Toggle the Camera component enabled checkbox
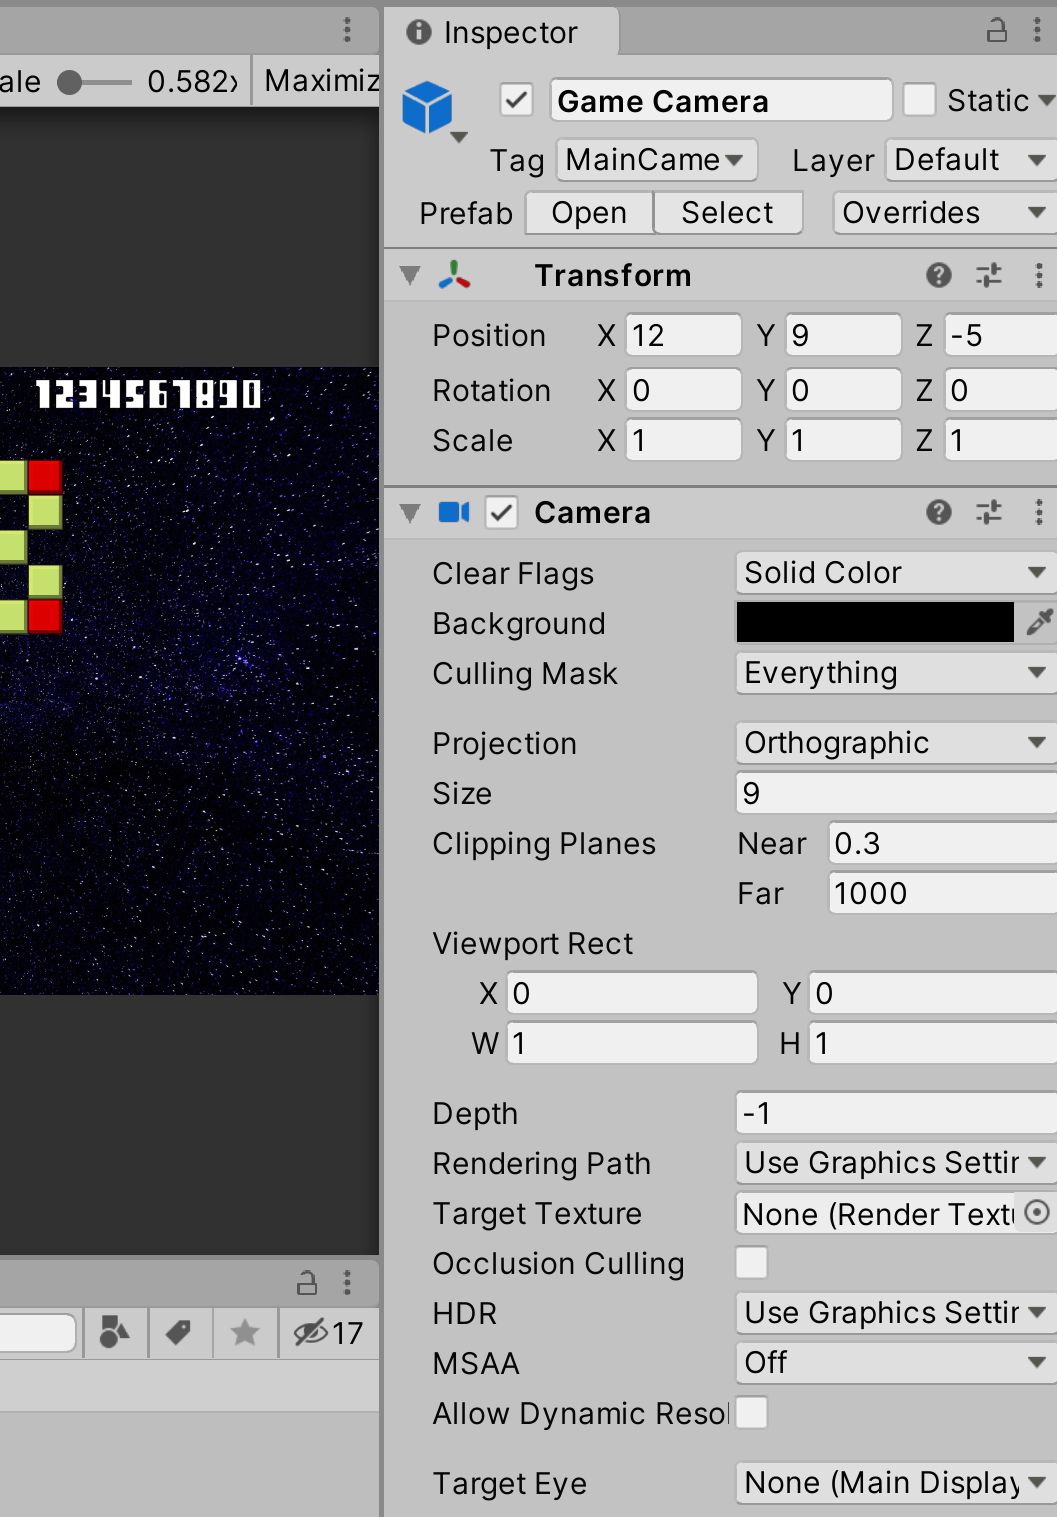Screen dimensions: 1057x1517 click(x=501, y=512)
